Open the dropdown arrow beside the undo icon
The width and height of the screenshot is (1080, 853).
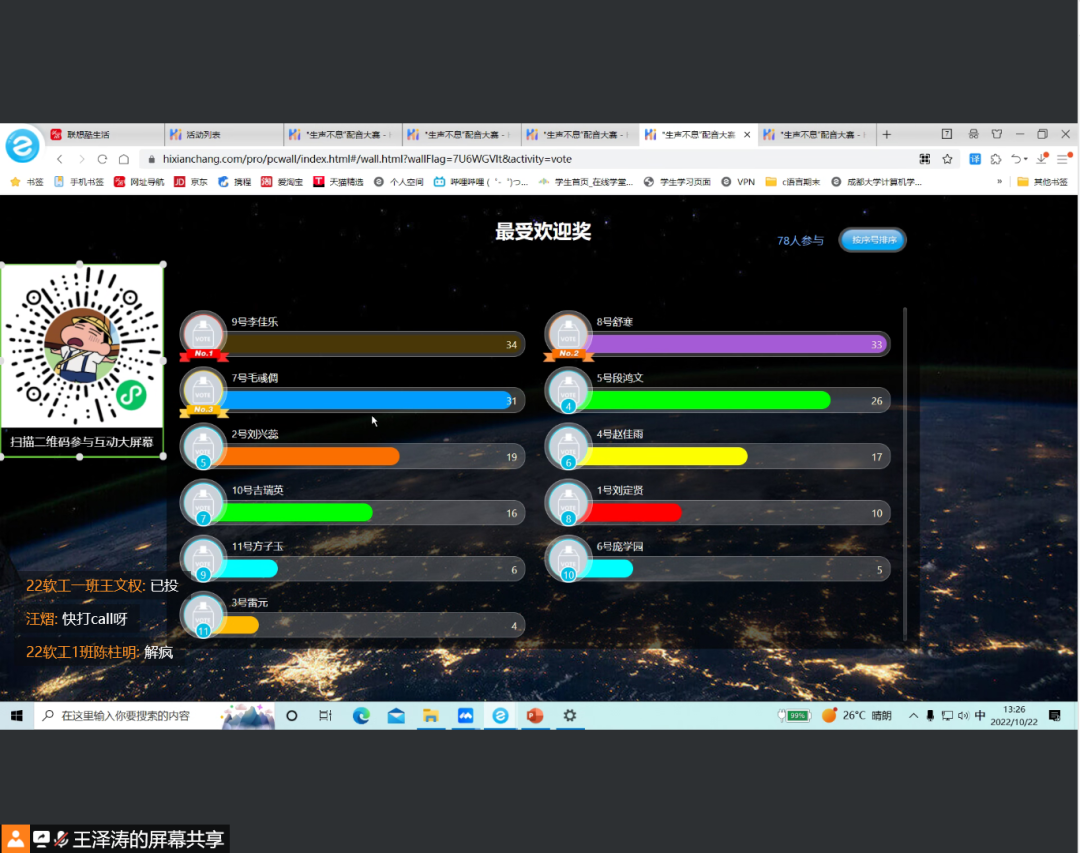(x=1025, y=159)
